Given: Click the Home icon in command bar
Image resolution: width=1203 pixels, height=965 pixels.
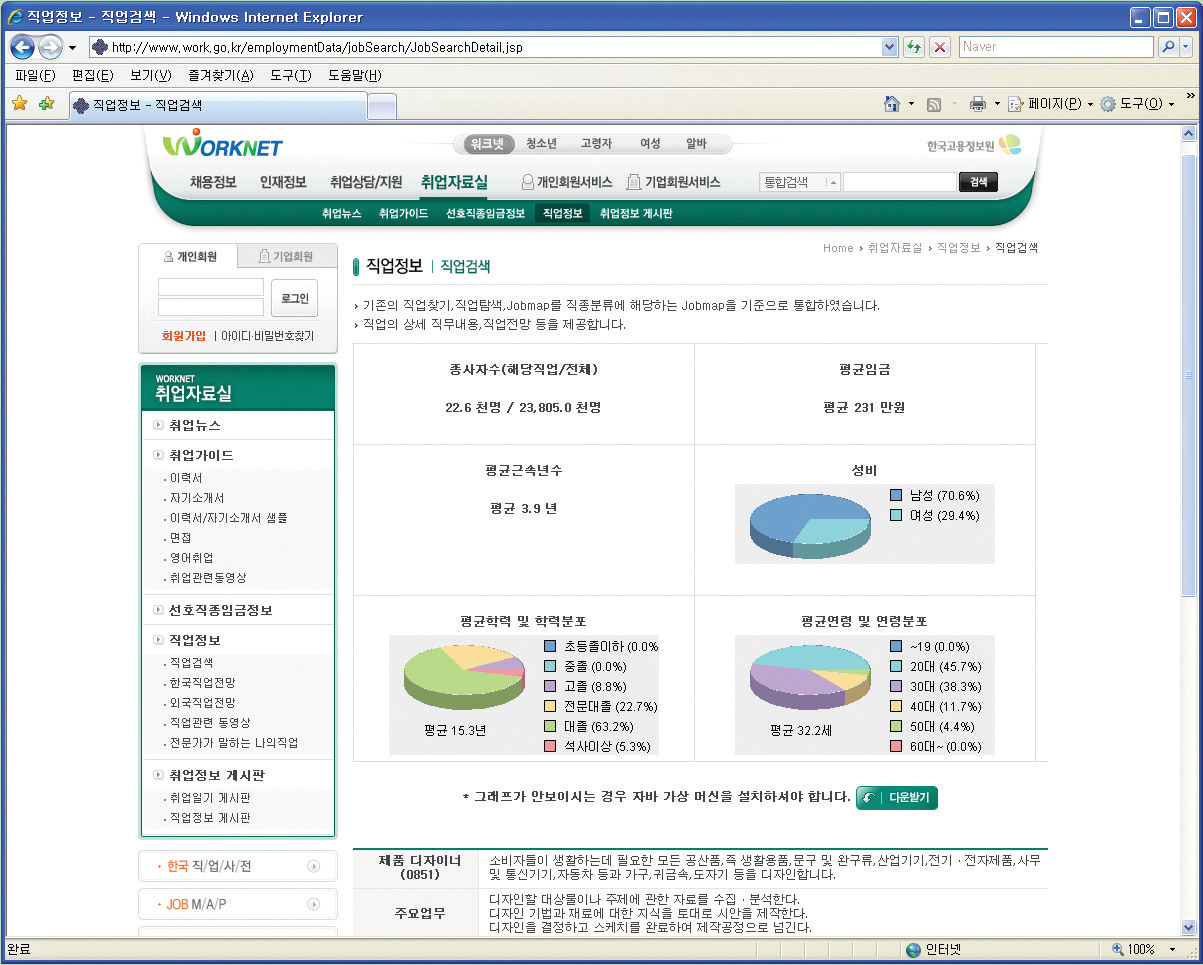Looking at the screenshot, I should 892,104.
